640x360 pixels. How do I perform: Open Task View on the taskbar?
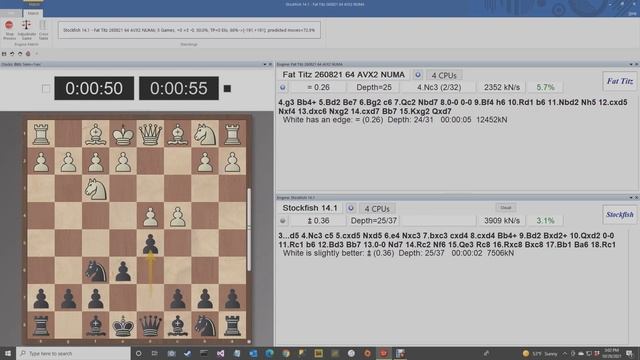(154, 353)
